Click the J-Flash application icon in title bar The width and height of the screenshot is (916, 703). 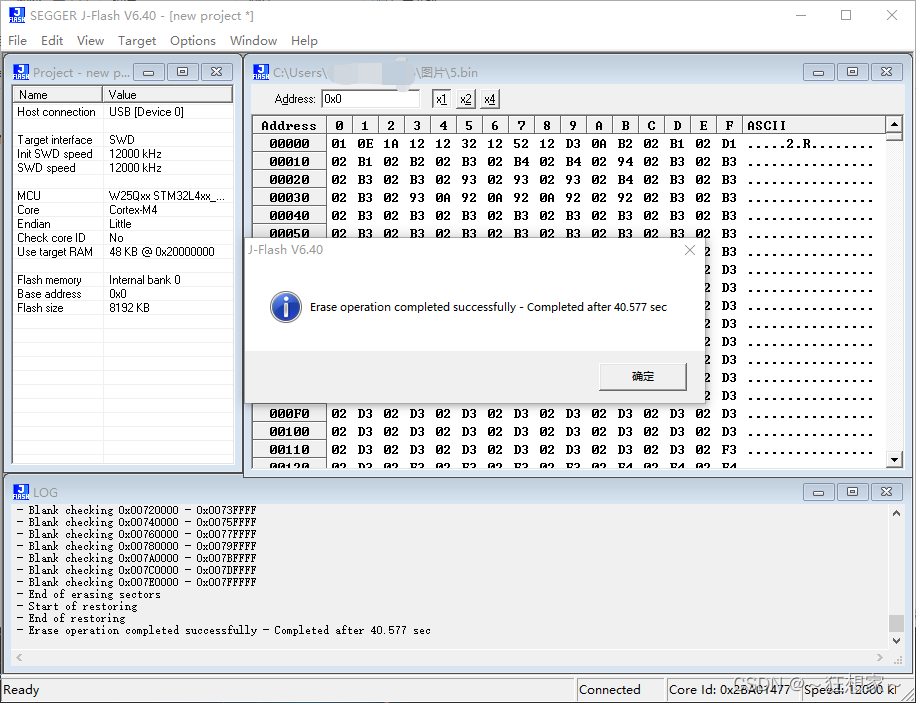16,15
